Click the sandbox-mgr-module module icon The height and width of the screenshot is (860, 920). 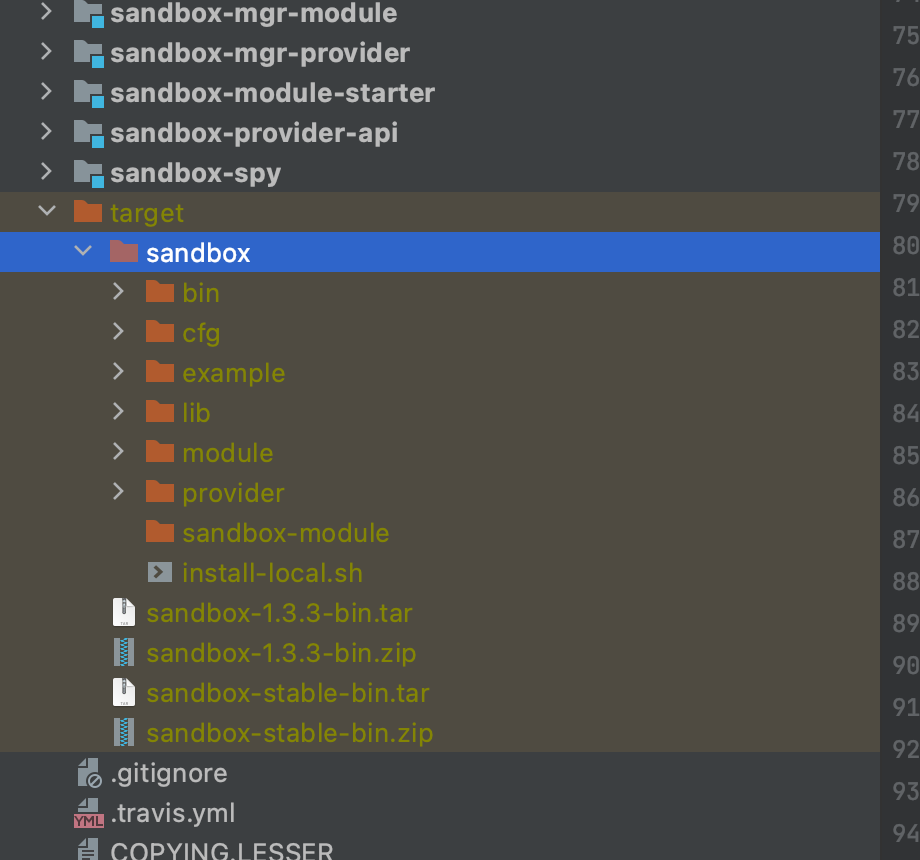point(88,14)
